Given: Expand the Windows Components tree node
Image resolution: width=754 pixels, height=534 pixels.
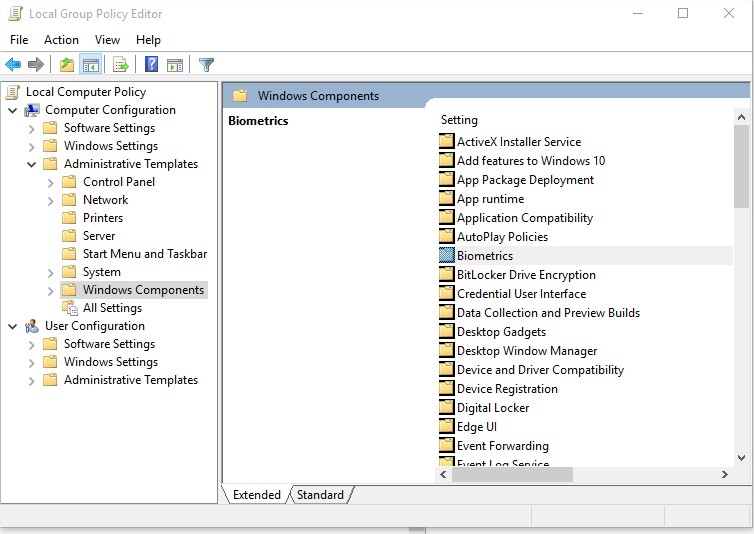Looking at the screenshot, I should tap(51, 291).
